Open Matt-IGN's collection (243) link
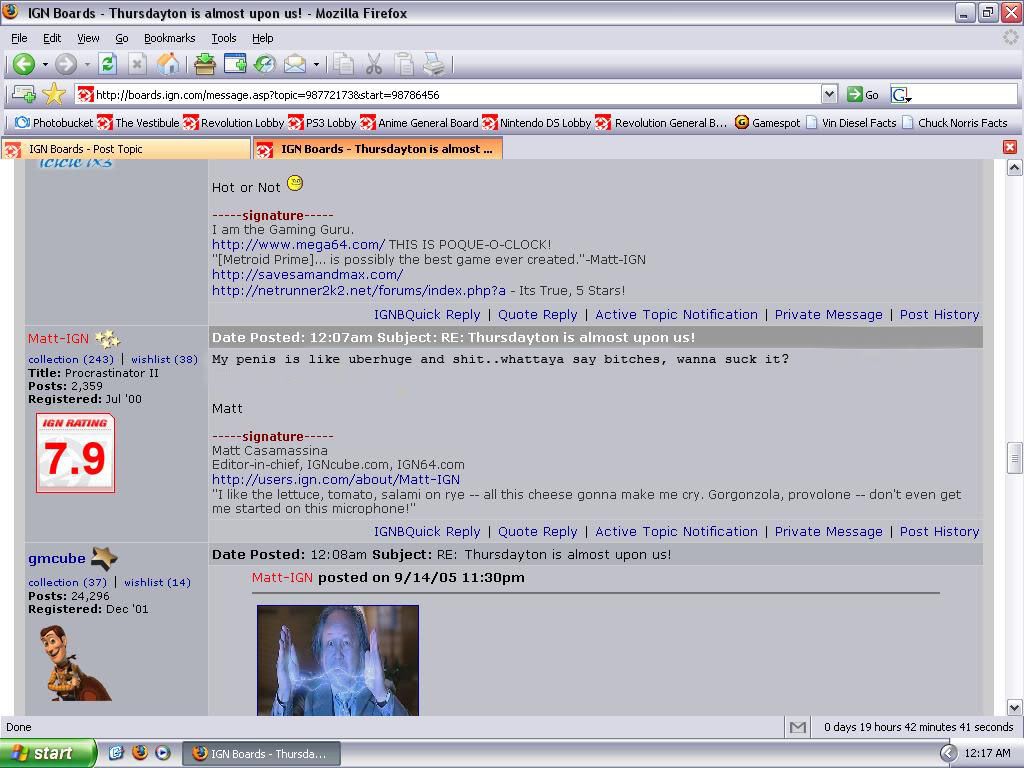1024x768 pixels. (71, 359)
